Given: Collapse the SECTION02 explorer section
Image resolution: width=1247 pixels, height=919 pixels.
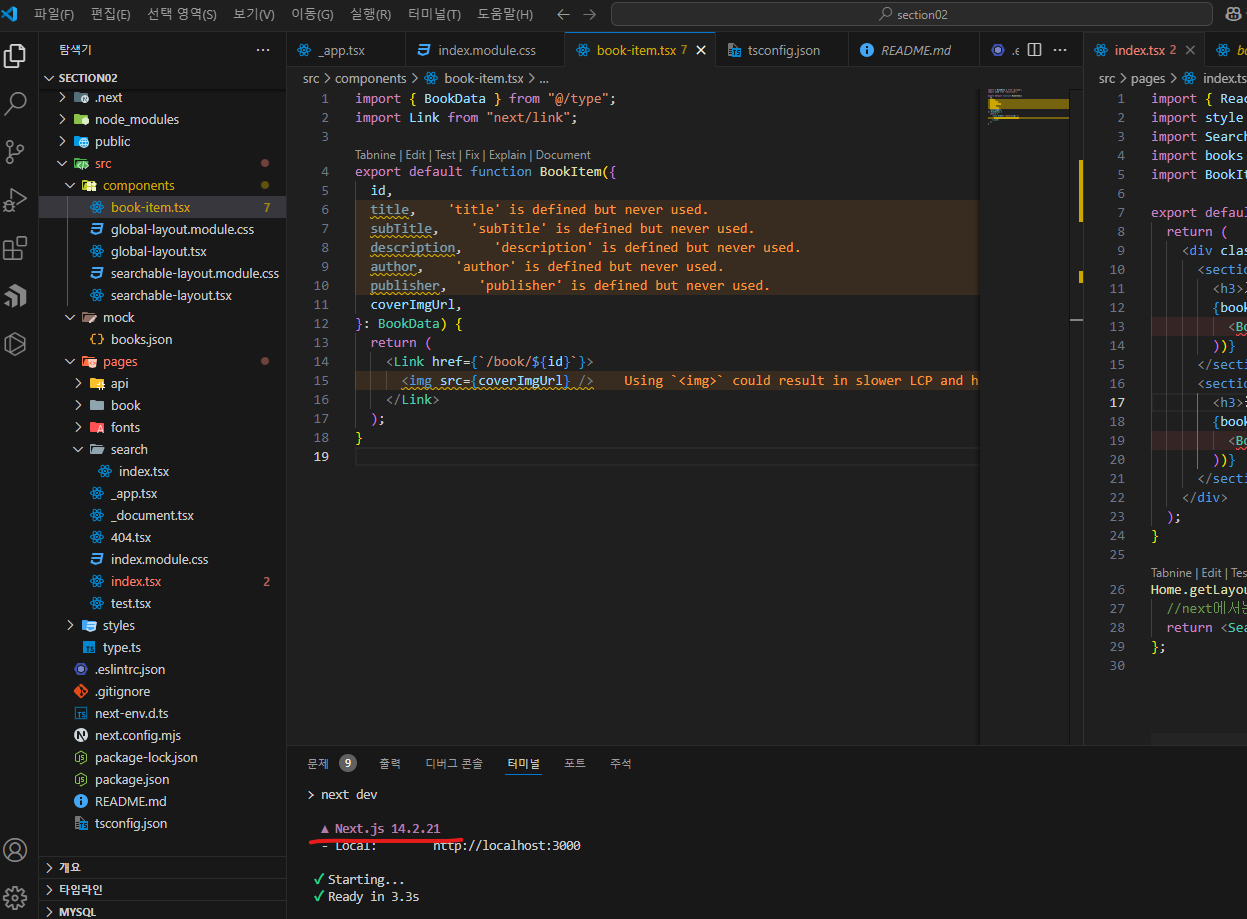Looking at the screenshot, I should click(50, 78).
